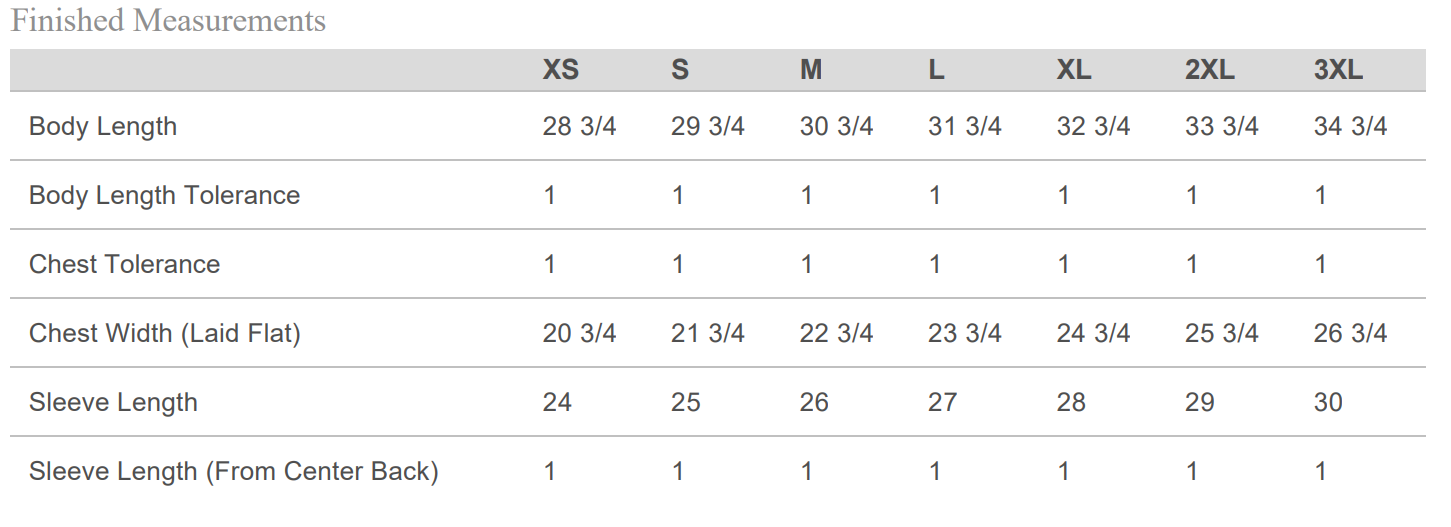Image resolution: width=1451 pixels, height=527 pixels.
Task: Select the 2XL column header
Action: [1210, 70]
